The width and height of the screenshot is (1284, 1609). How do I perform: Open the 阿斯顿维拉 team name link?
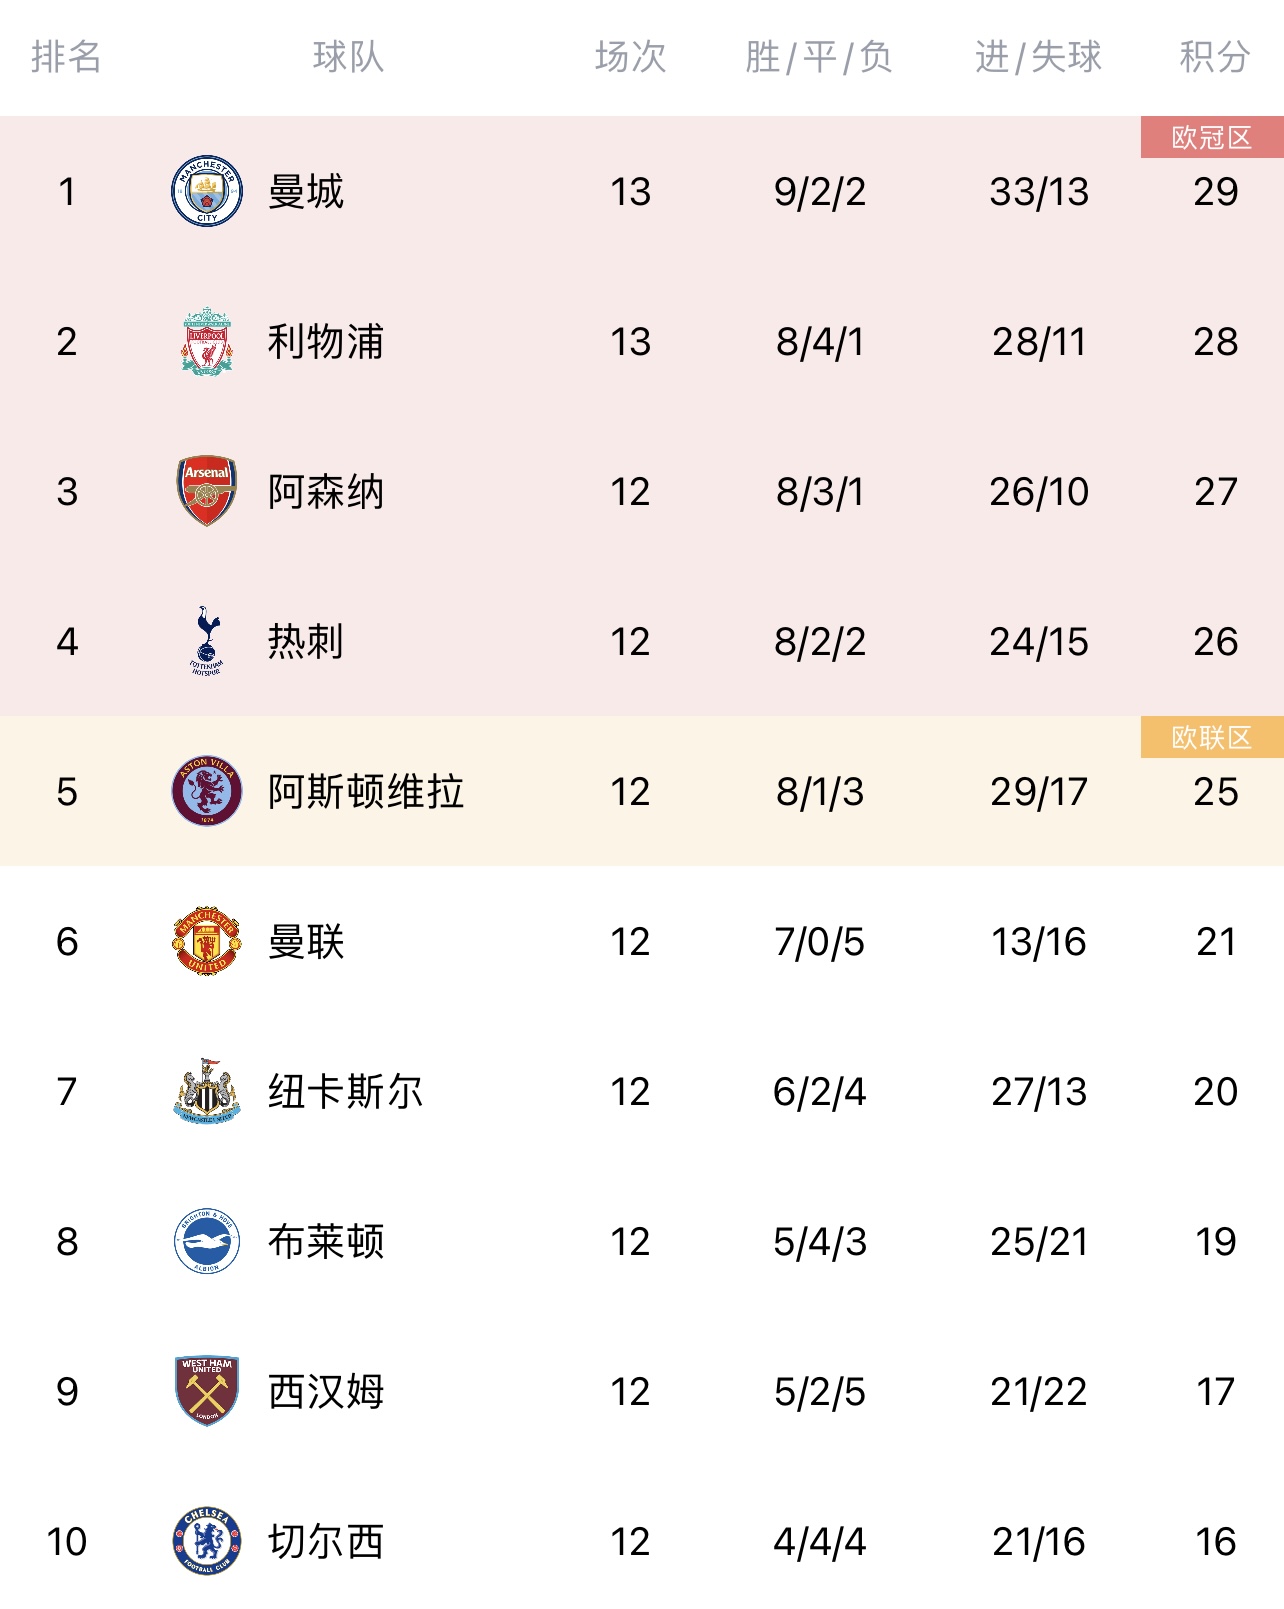[x=366, y=791]
